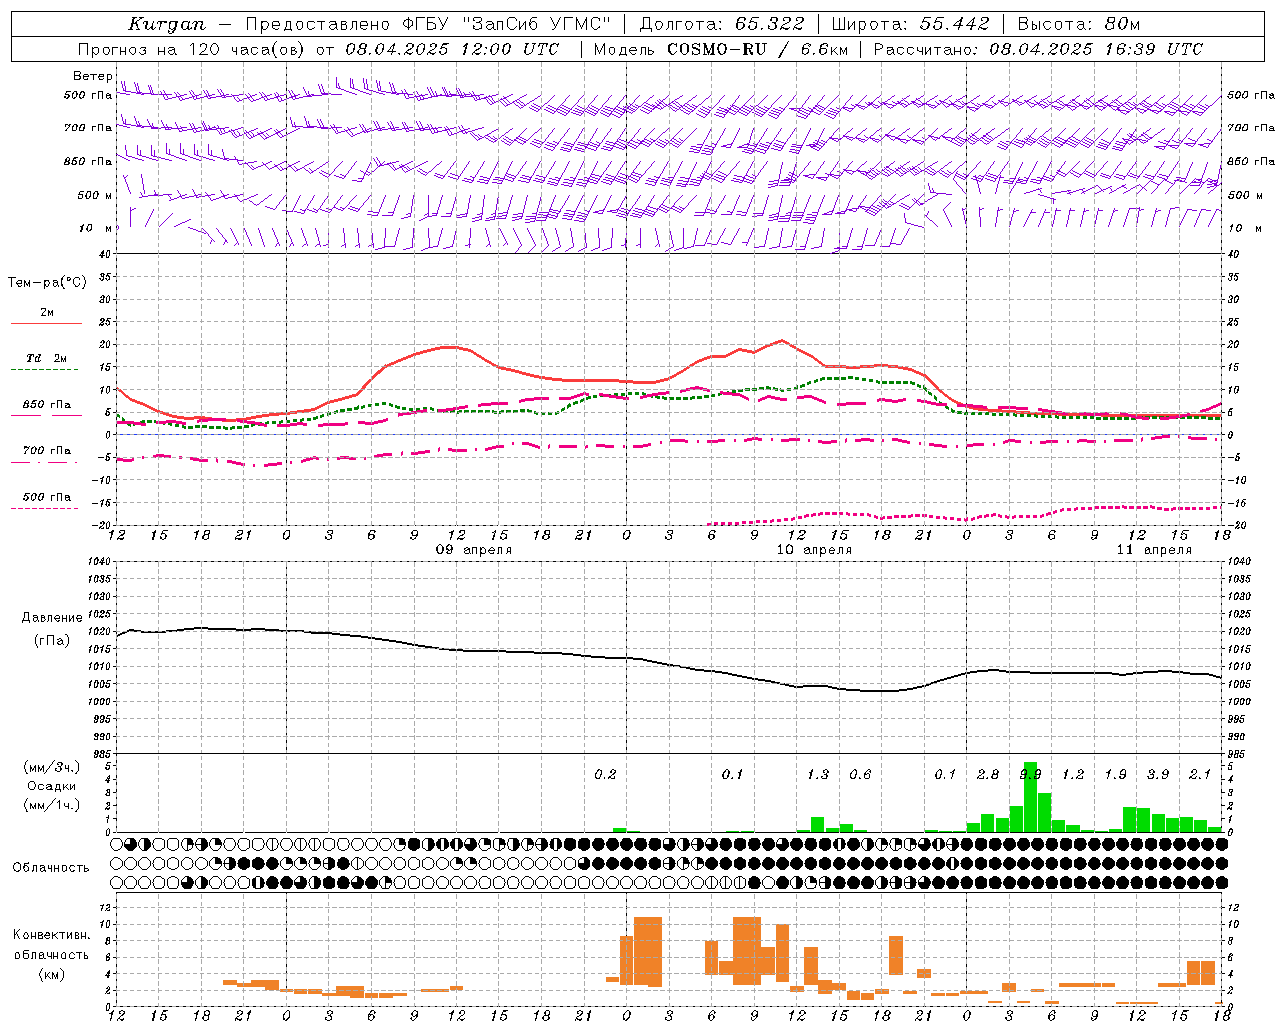
Task: Click the "Td 2м" dew point legend entry
Action: (47, 358)
